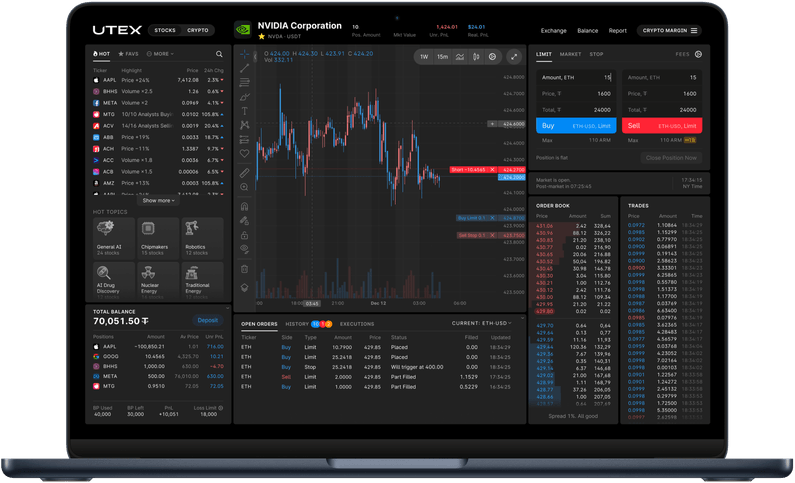Click the sell Price field
The image size is (795, 483).
click(662, 94)
